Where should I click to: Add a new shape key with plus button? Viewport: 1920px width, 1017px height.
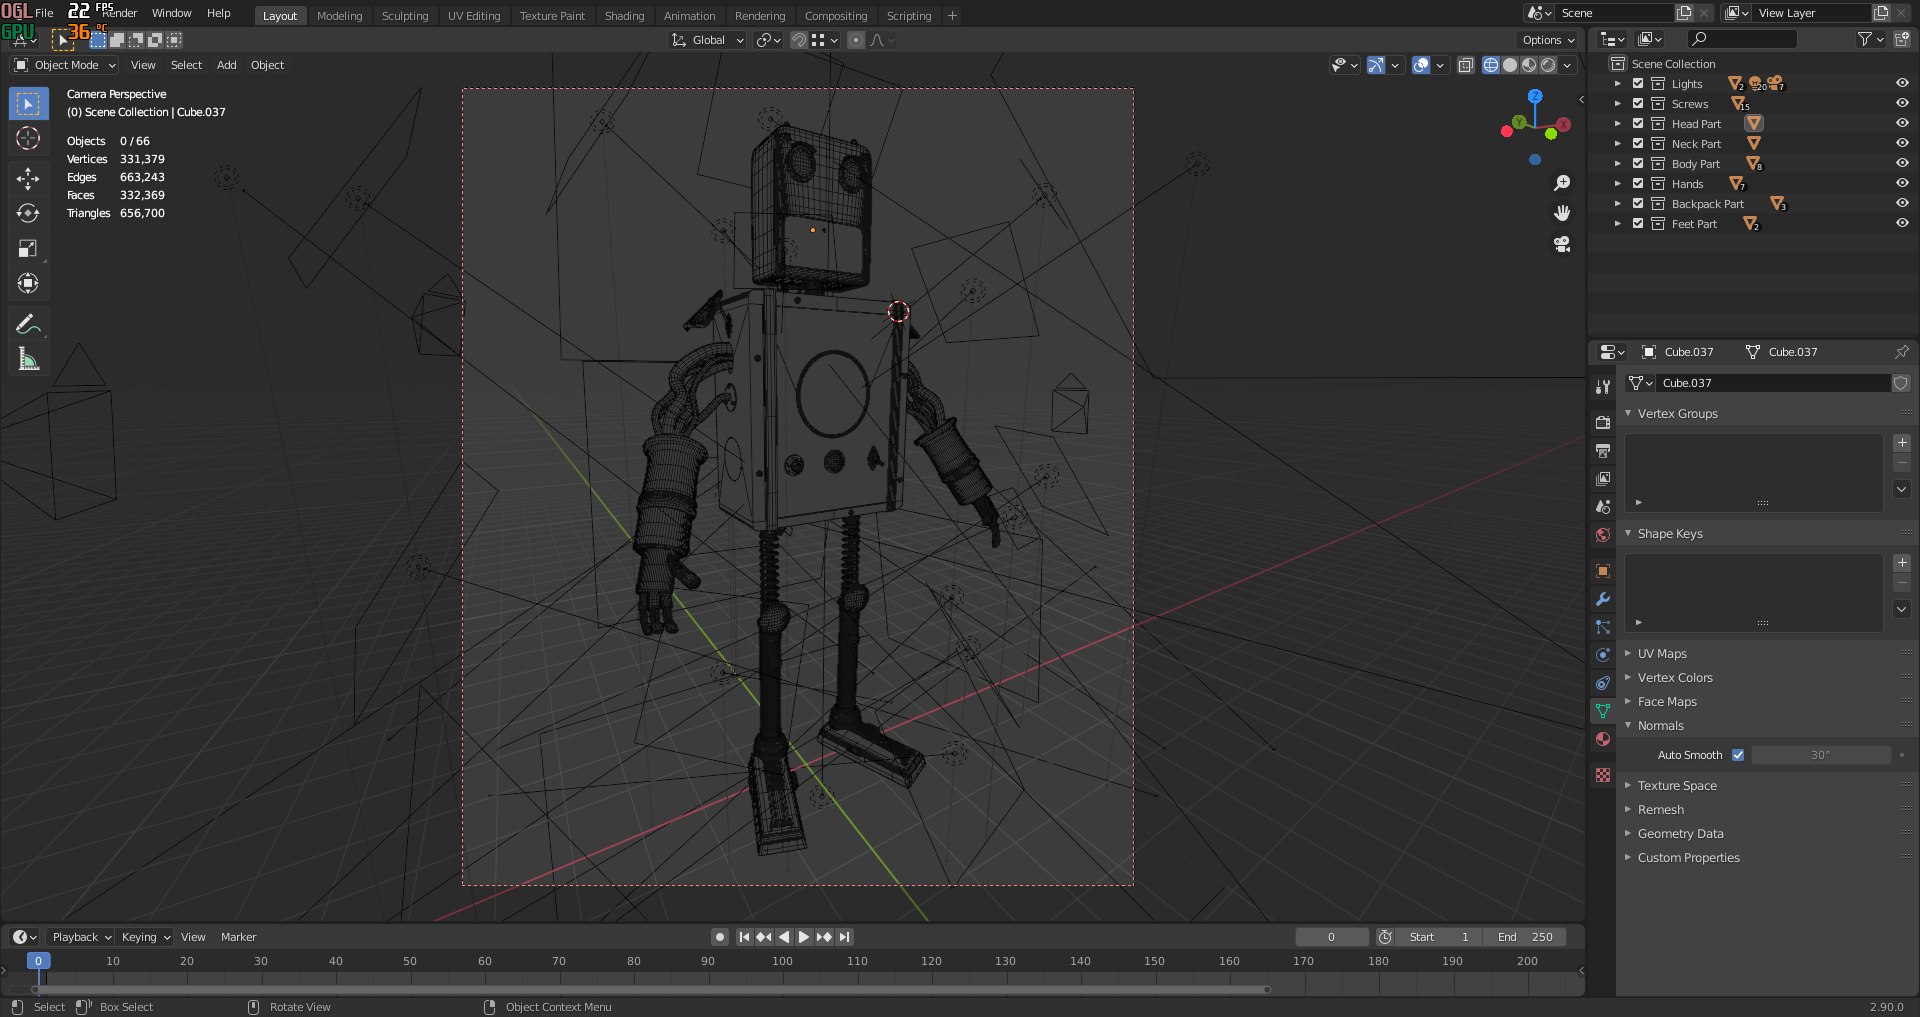coord(1902,563)
